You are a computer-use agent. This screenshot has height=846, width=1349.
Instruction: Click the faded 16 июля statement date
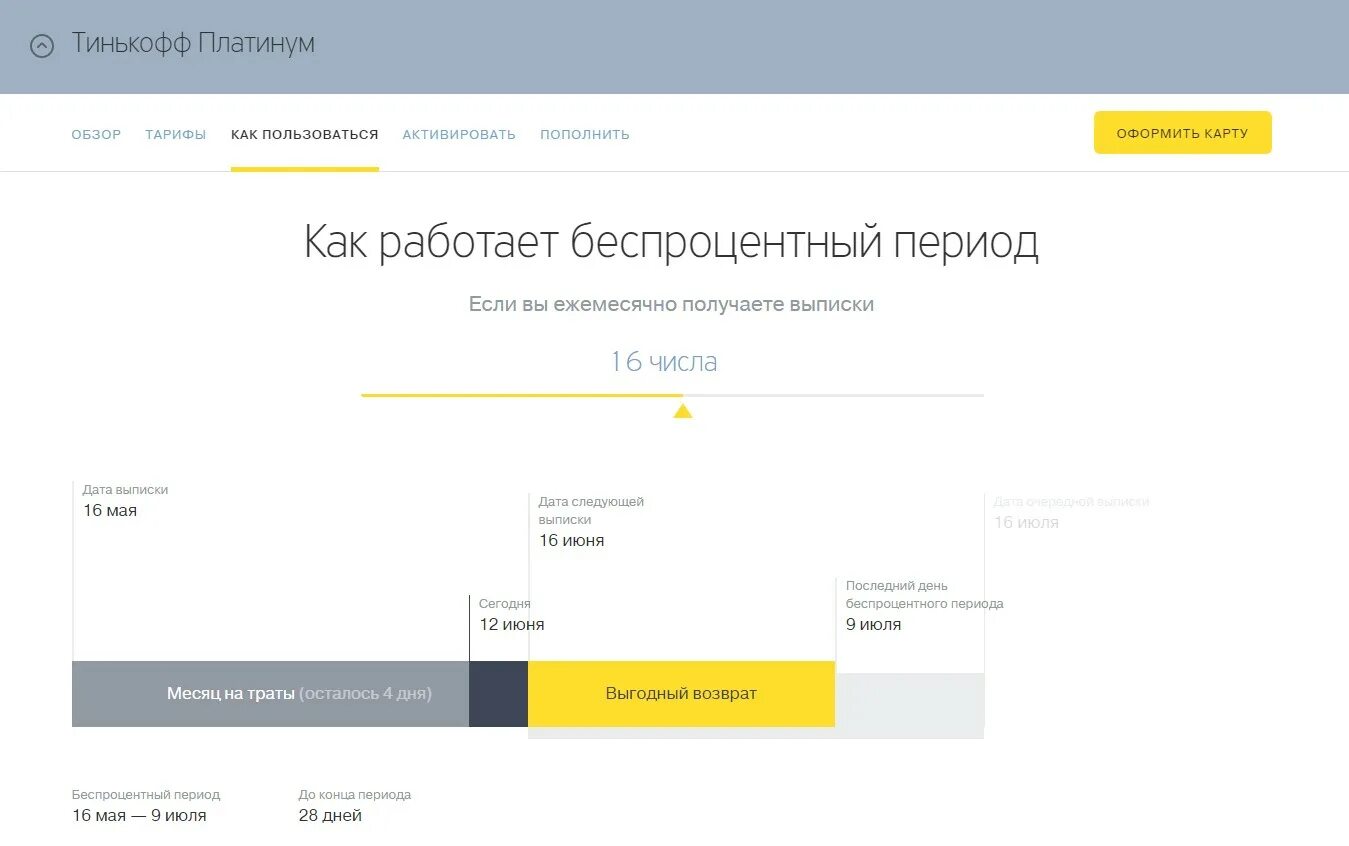click(1026, 523)
